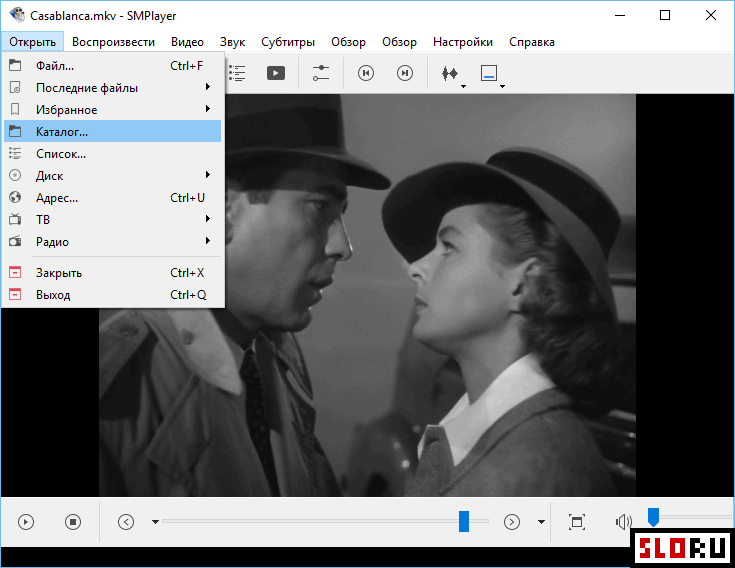Close the Открыть menu in menu bar
The image size is (735, 568).
tap(32, 42)
